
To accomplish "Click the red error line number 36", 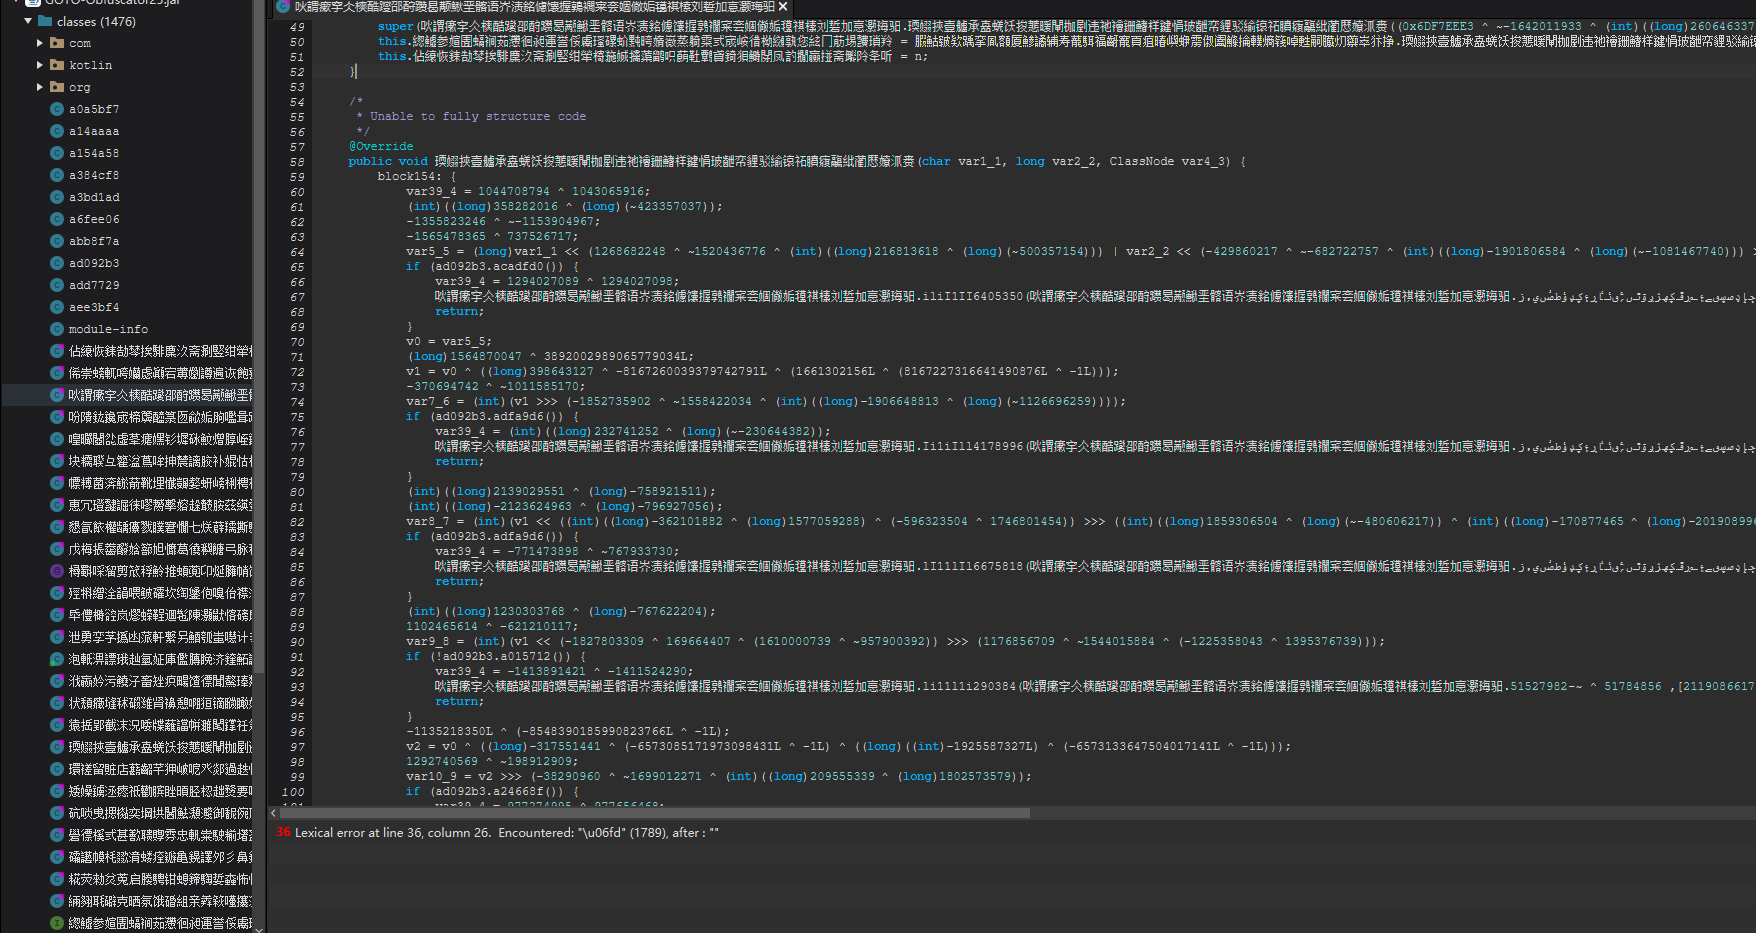I will (x=284, y=832).
